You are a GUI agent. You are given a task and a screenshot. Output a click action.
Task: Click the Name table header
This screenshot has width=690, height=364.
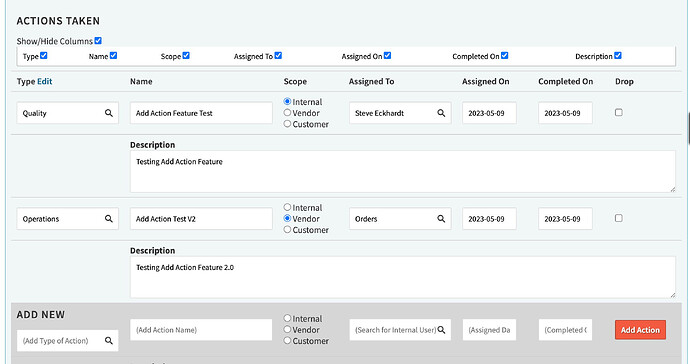[141, 81]
